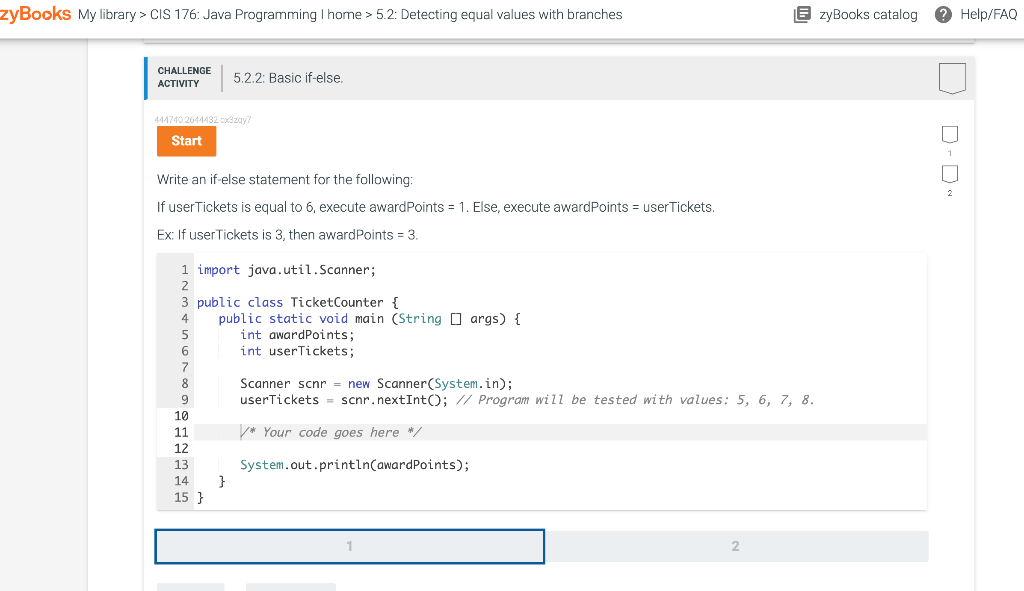
Task: Expand the code editor gutter at line 11
Action: 178,432
